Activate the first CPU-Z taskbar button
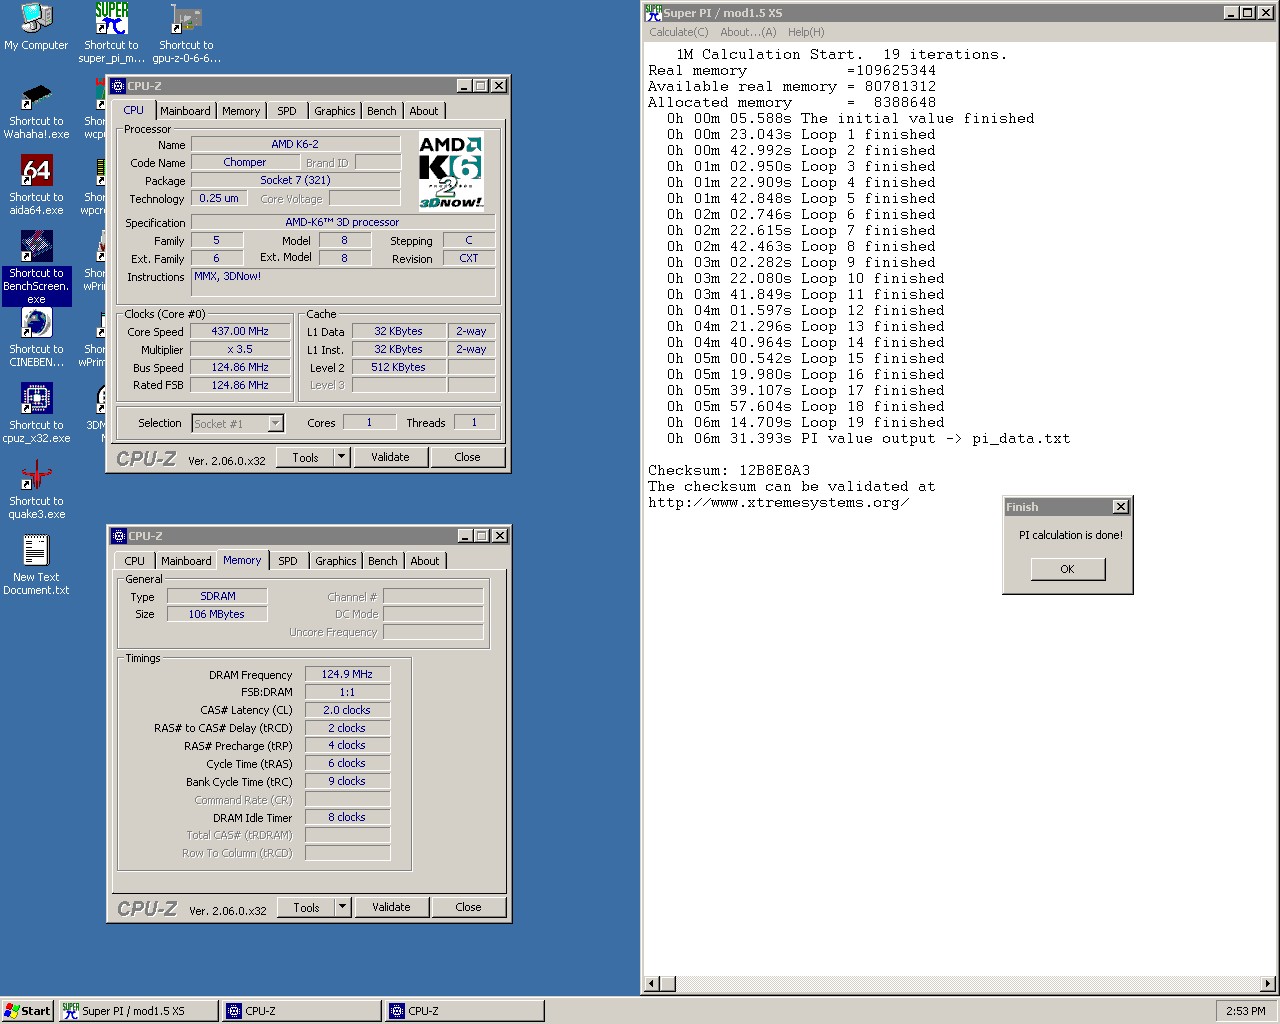The width and height of the screenshot is (1280, 1024). click(302, 1011)
